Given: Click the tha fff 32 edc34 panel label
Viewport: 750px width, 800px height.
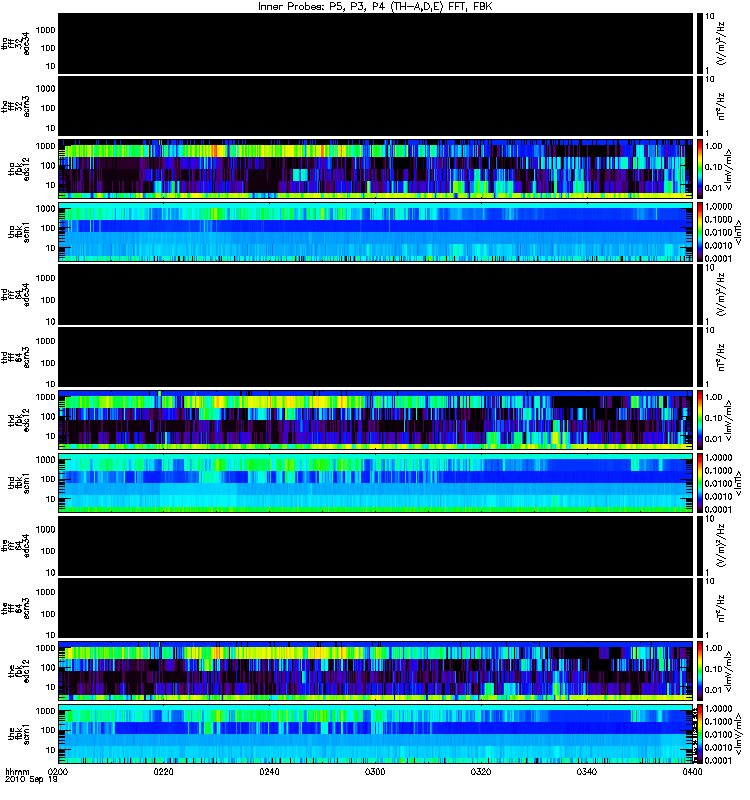Looking at the screenshot, I should tap(16, 43).
